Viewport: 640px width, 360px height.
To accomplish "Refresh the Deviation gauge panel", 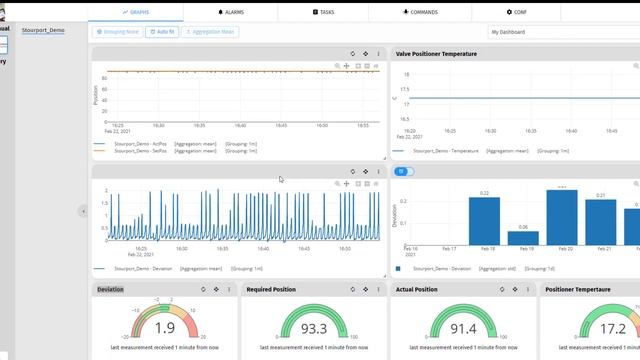I will point(203,289).
